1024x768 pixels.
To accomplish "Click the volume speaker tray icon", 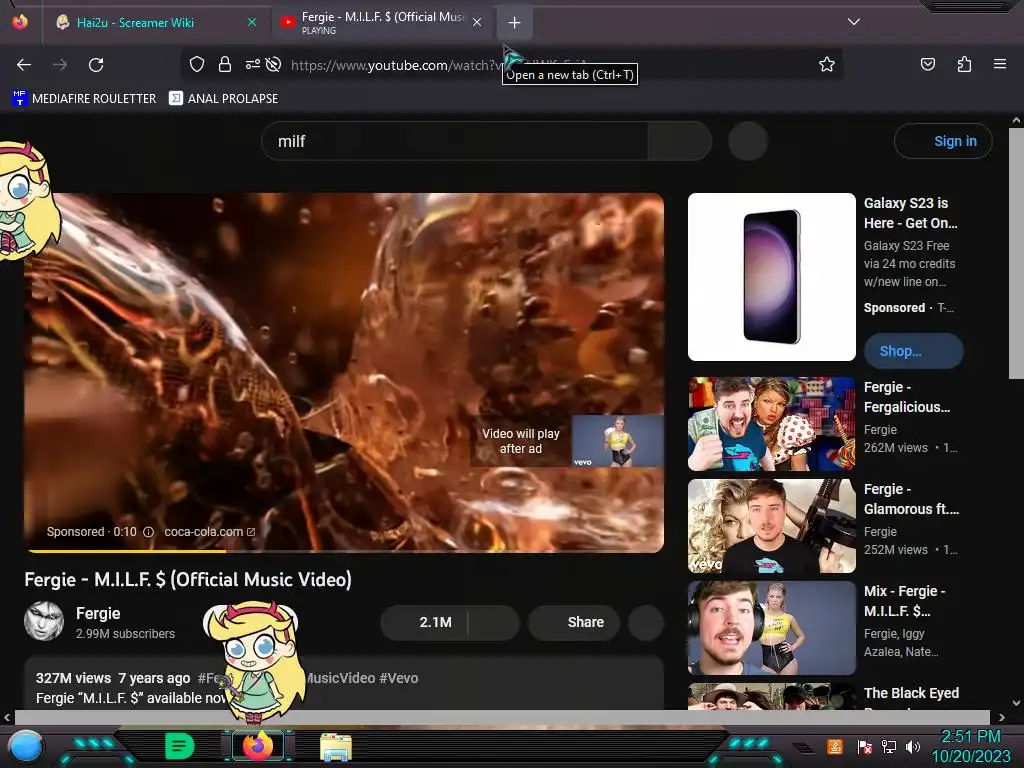I will pos(912,747).
